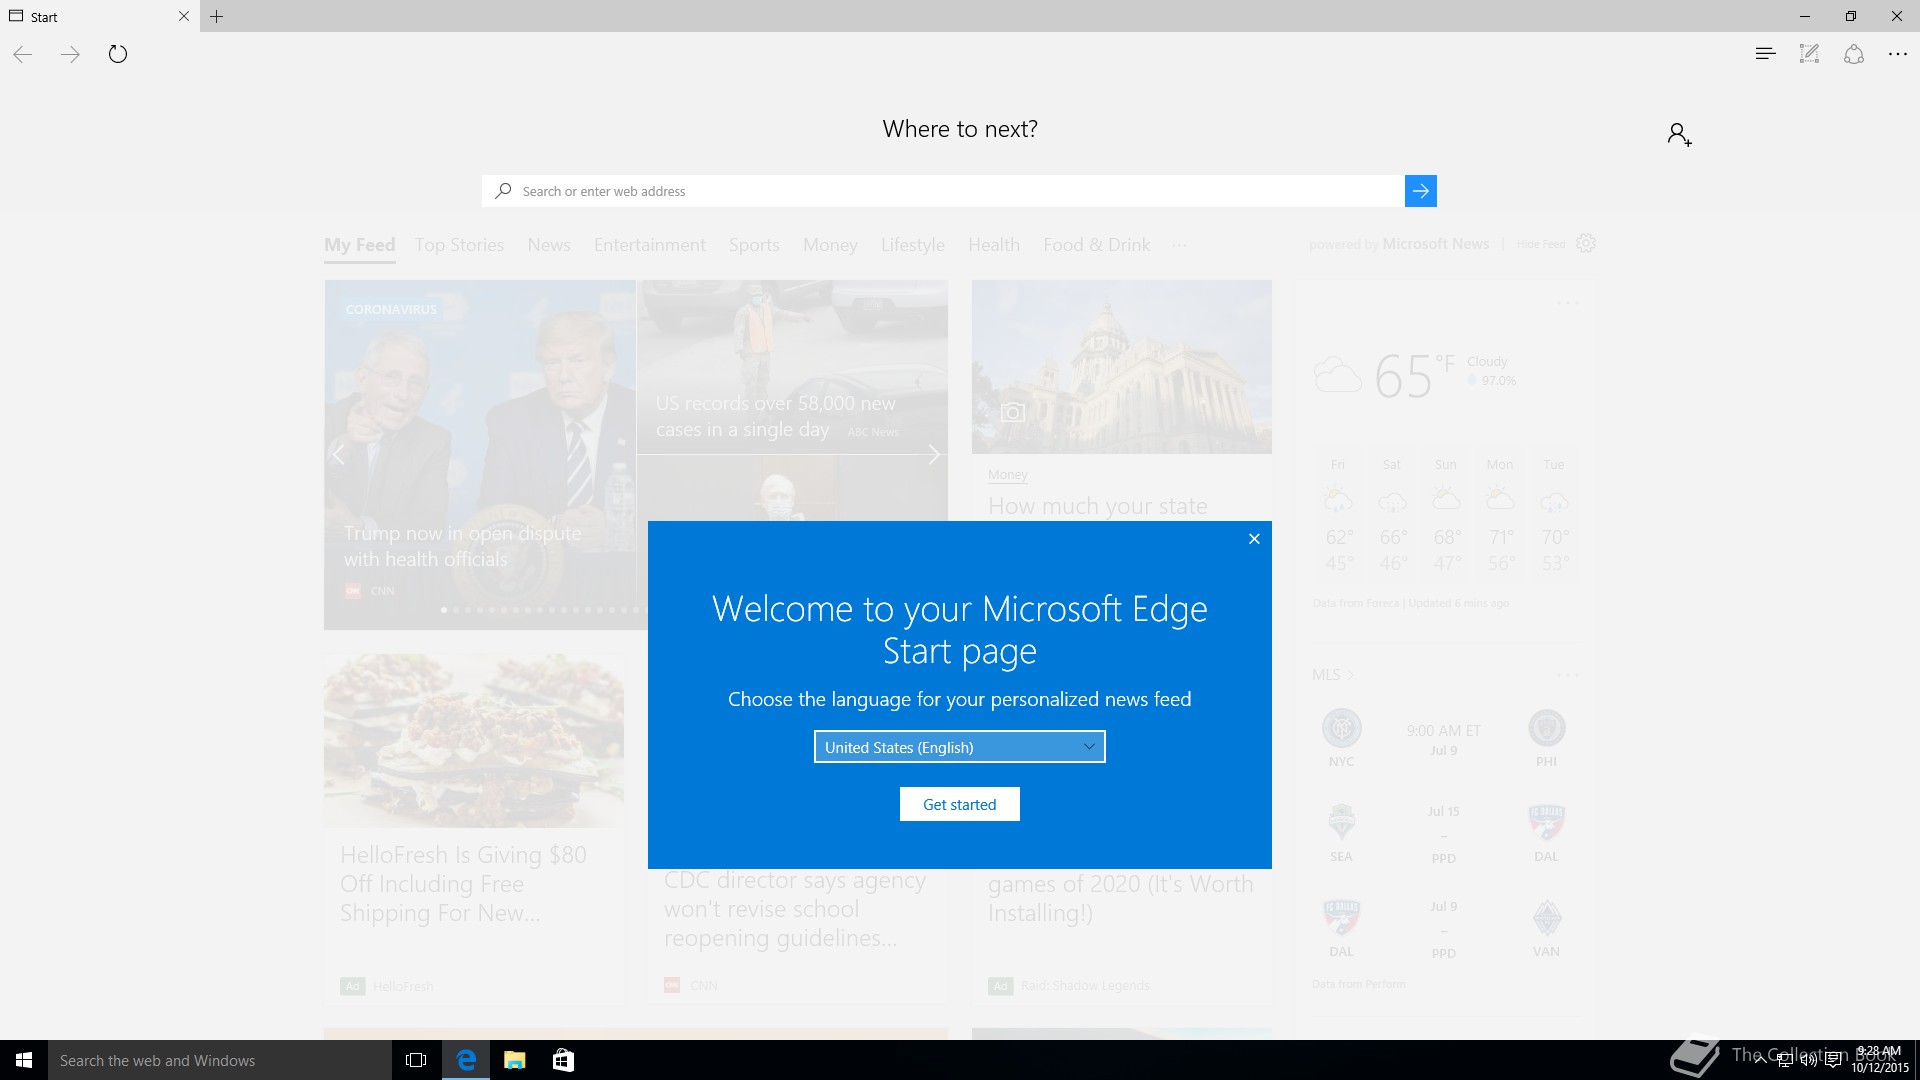
Task: Click the VAN team logo
Action: [x=1546, y=918]
